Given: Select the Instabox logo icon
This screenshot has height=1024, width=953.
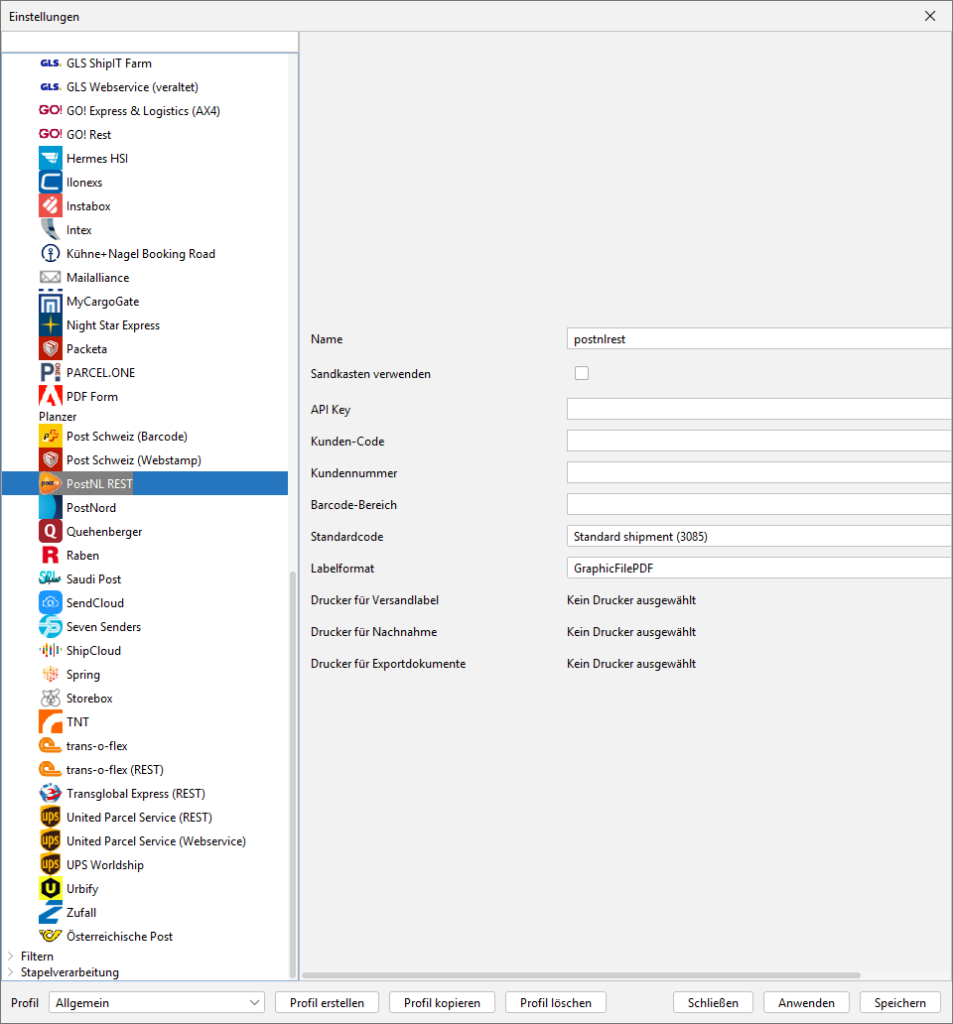Looking at the screenshot, I should 50,206.
